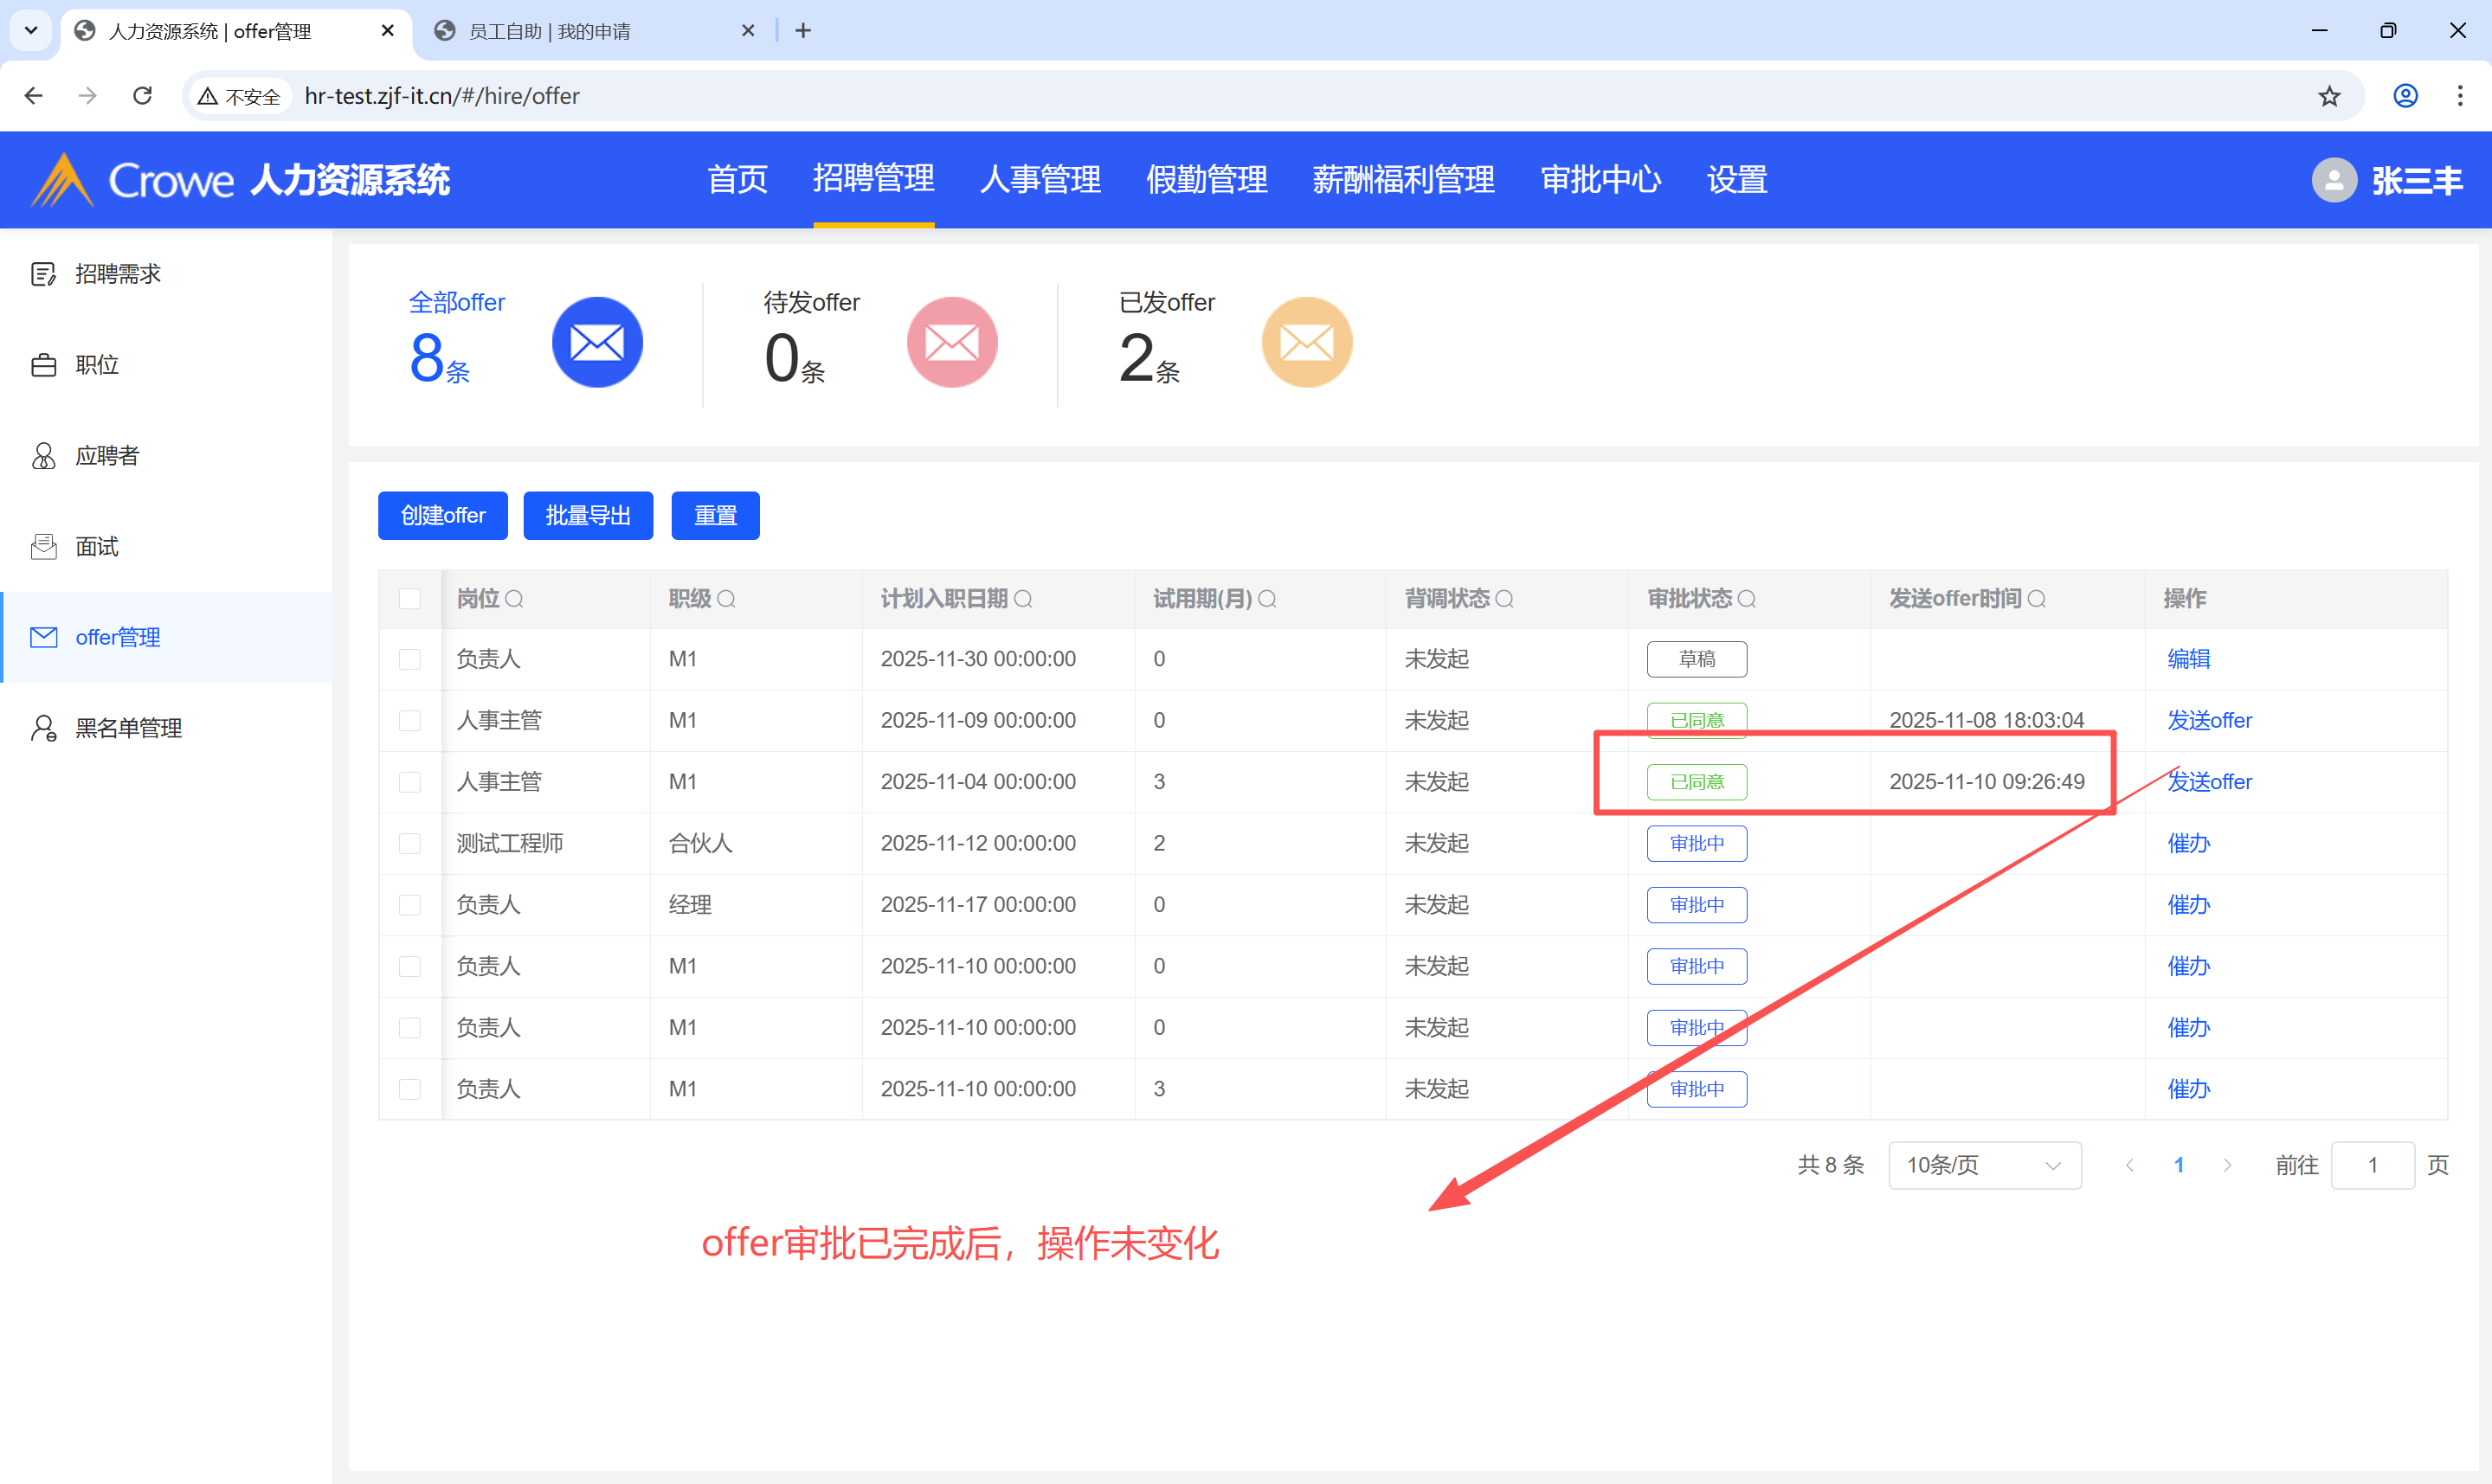This screenshot has width=2492, height=1484.
Task: Check the box for the 测试工程师 row
Action: tap(410, 844)
